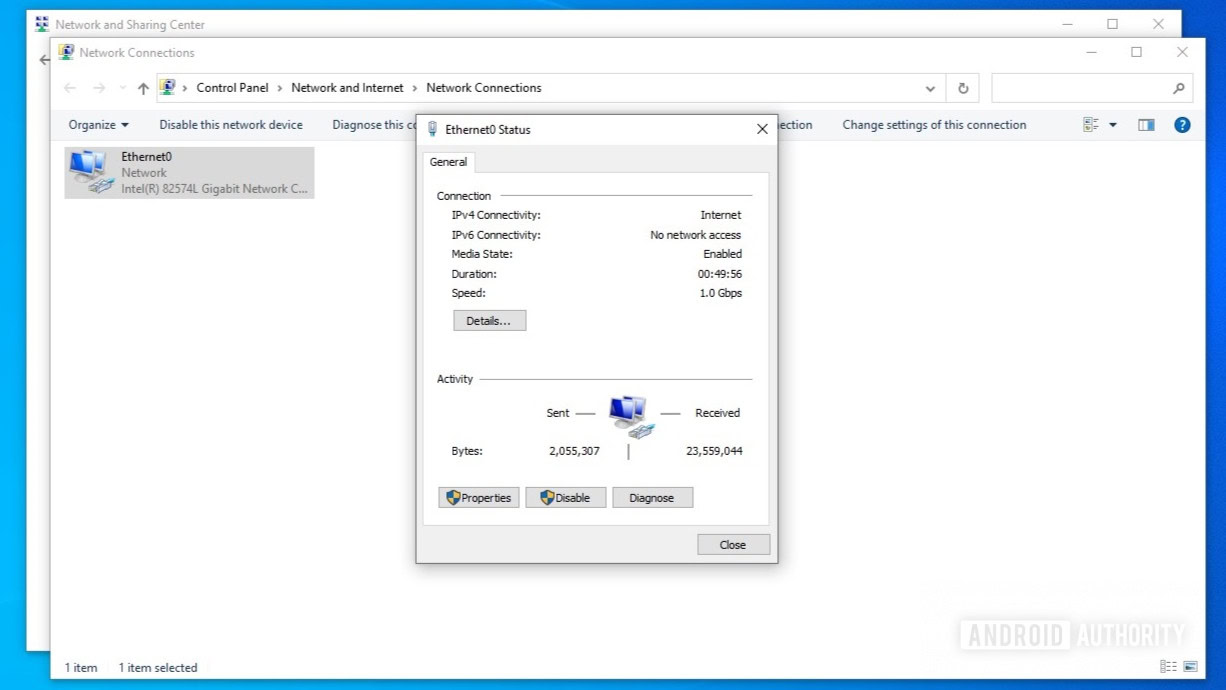The width and height of the screenshot is (1226, 690).
Task: Go forward in Network Connections window
Action: pos(99,88)
